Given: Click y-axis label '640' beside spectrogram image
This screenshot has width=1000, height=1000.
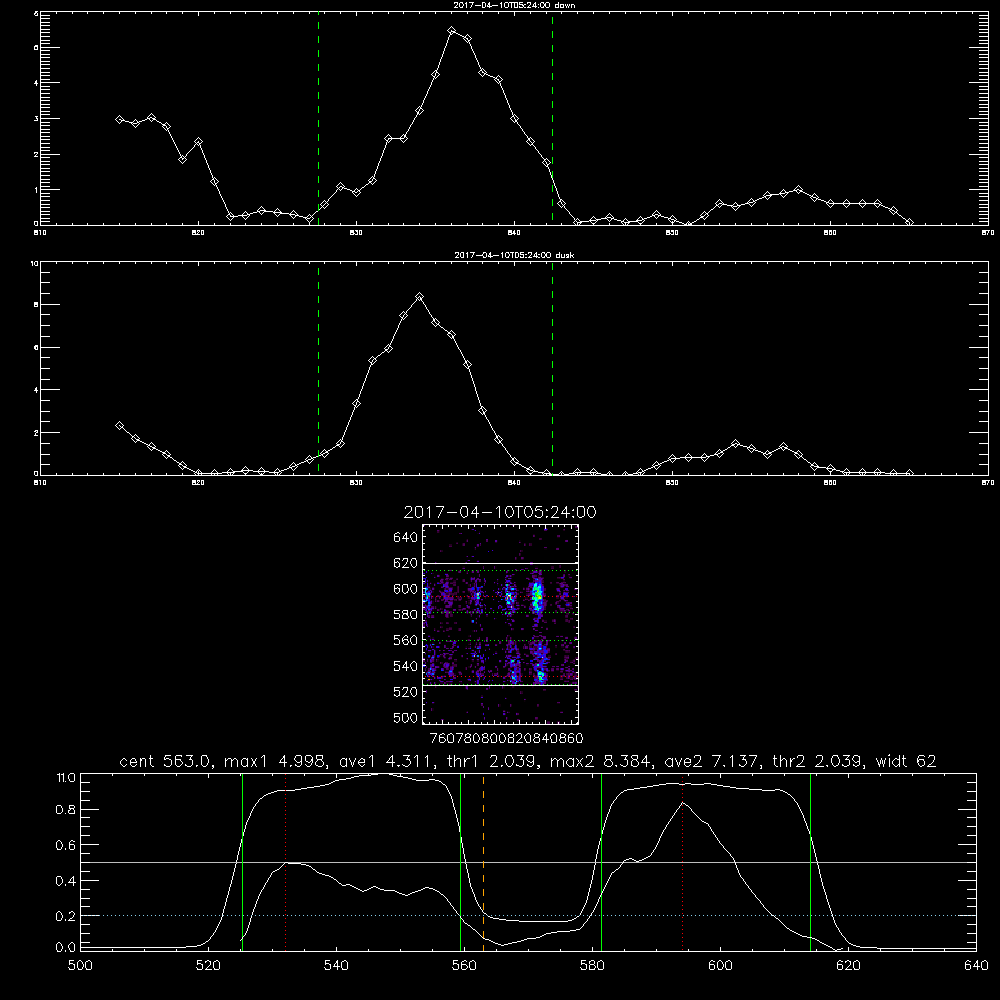Looking at the screenshot, I should 405,538.
